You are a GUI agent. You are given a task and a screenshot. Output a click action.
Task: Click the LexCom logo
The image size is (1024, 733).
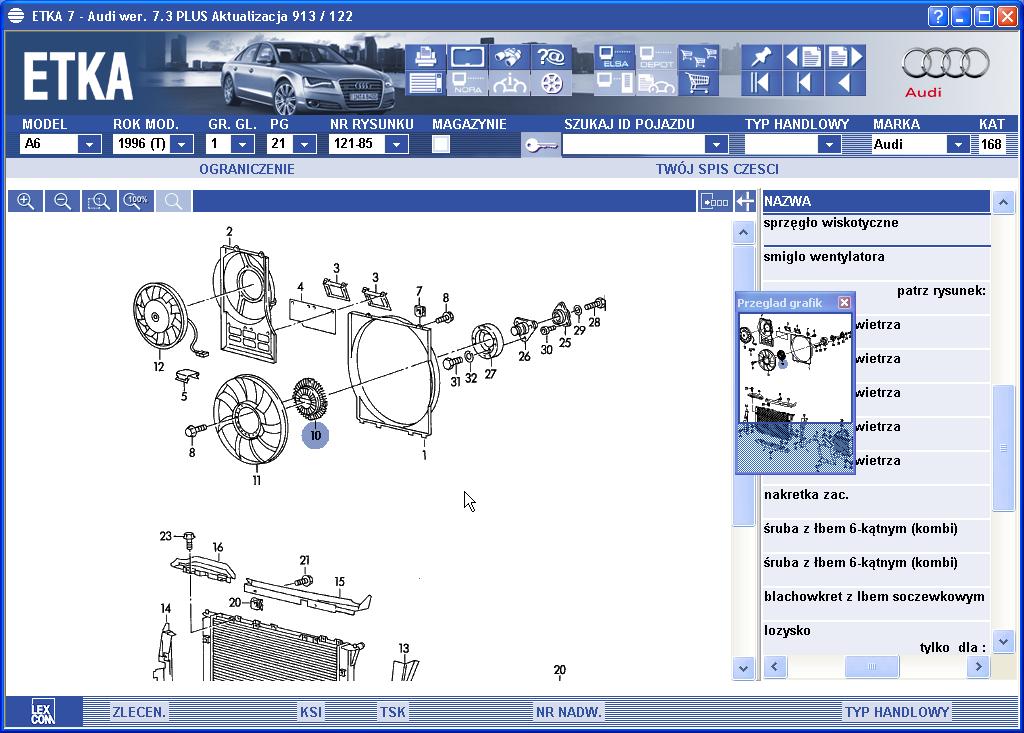point(43,711)
